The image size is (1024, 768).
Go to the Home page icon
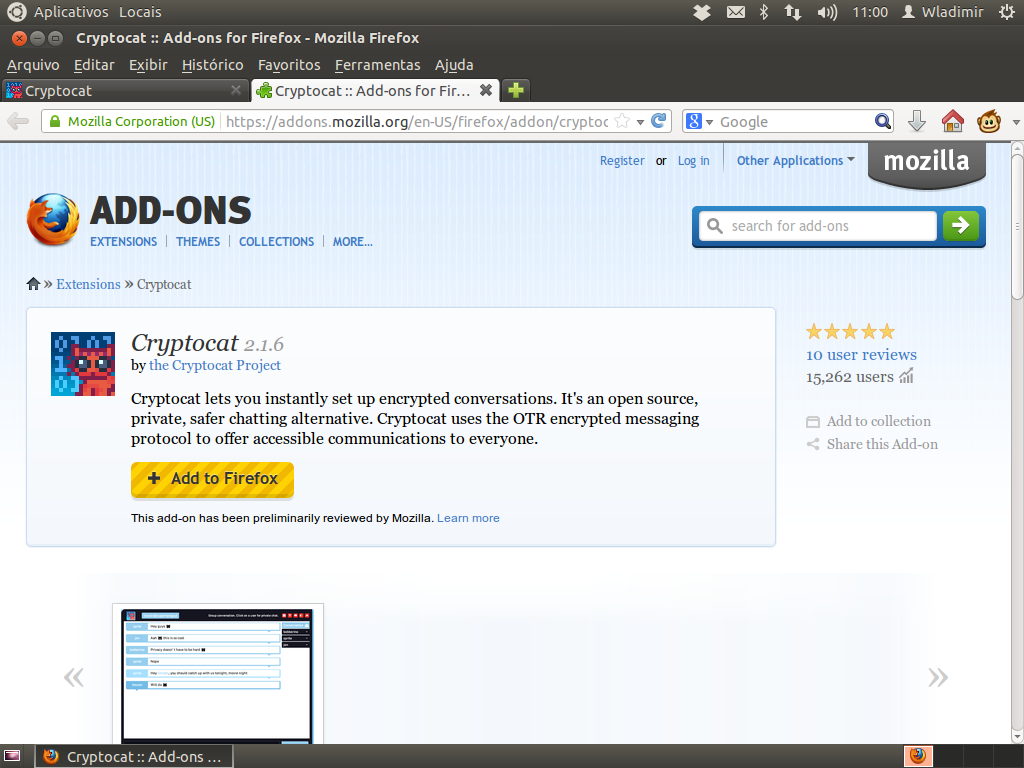(953, 121)
